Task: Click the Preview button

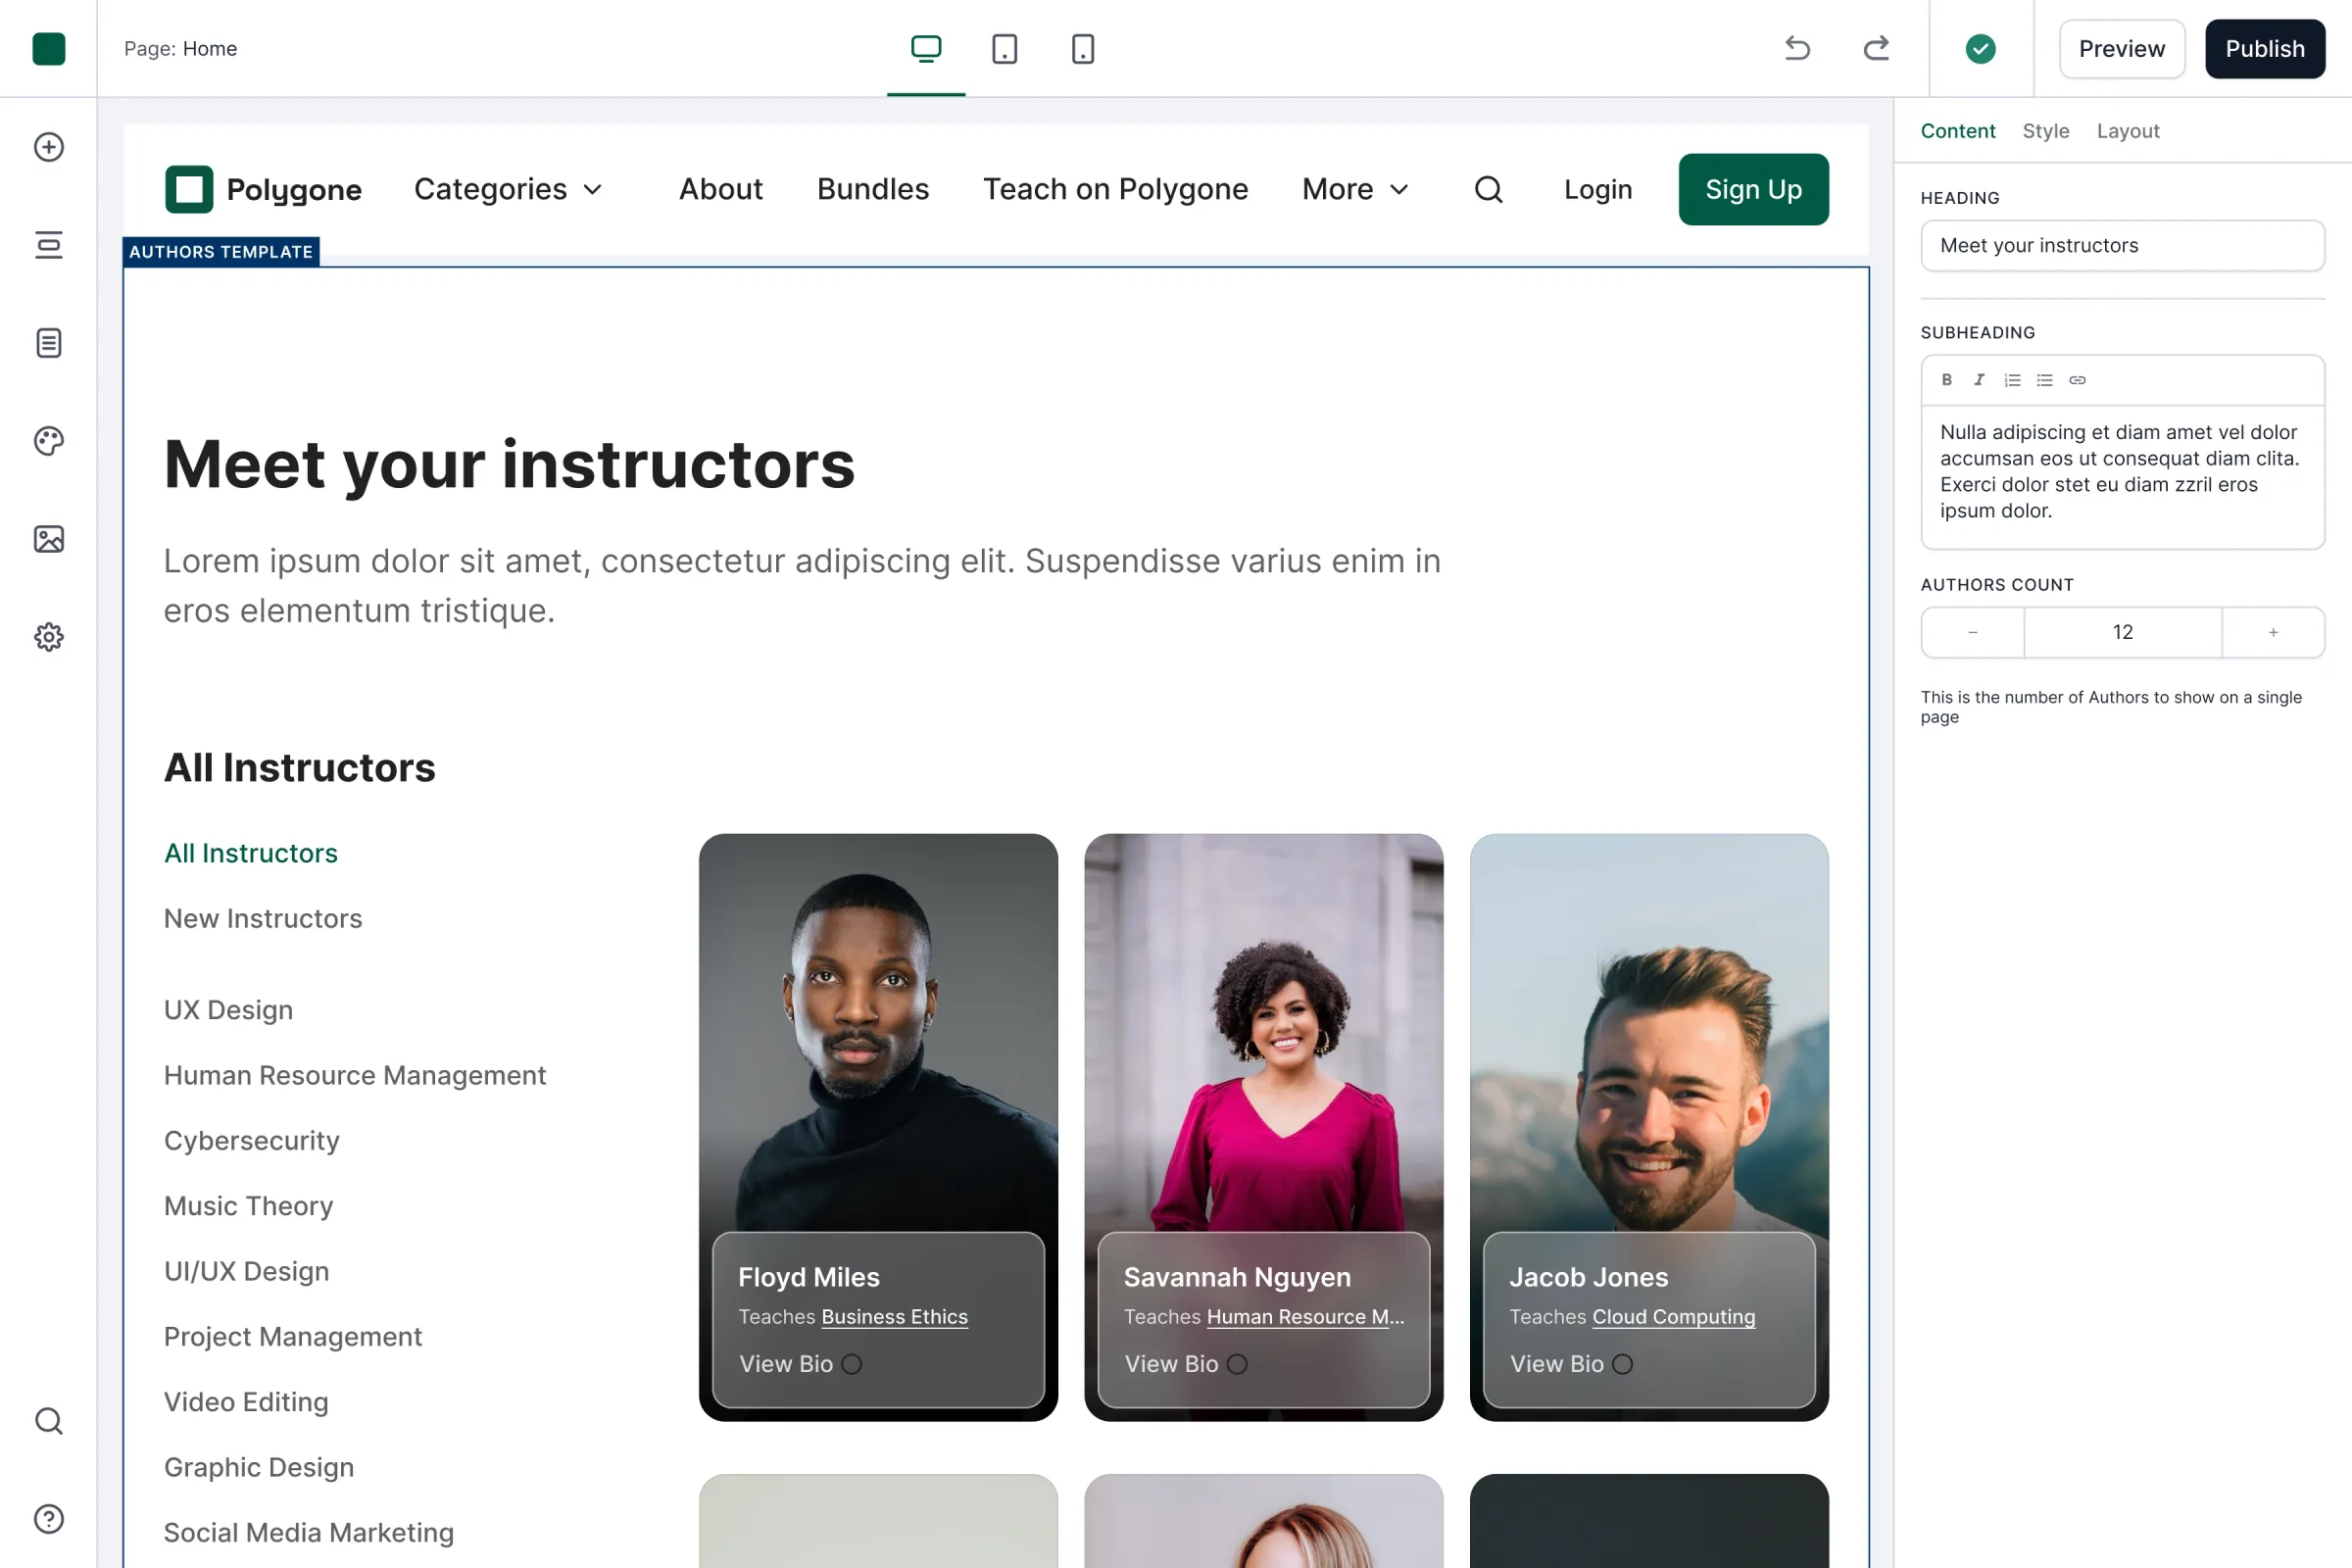Action: tap(2121, 48)
